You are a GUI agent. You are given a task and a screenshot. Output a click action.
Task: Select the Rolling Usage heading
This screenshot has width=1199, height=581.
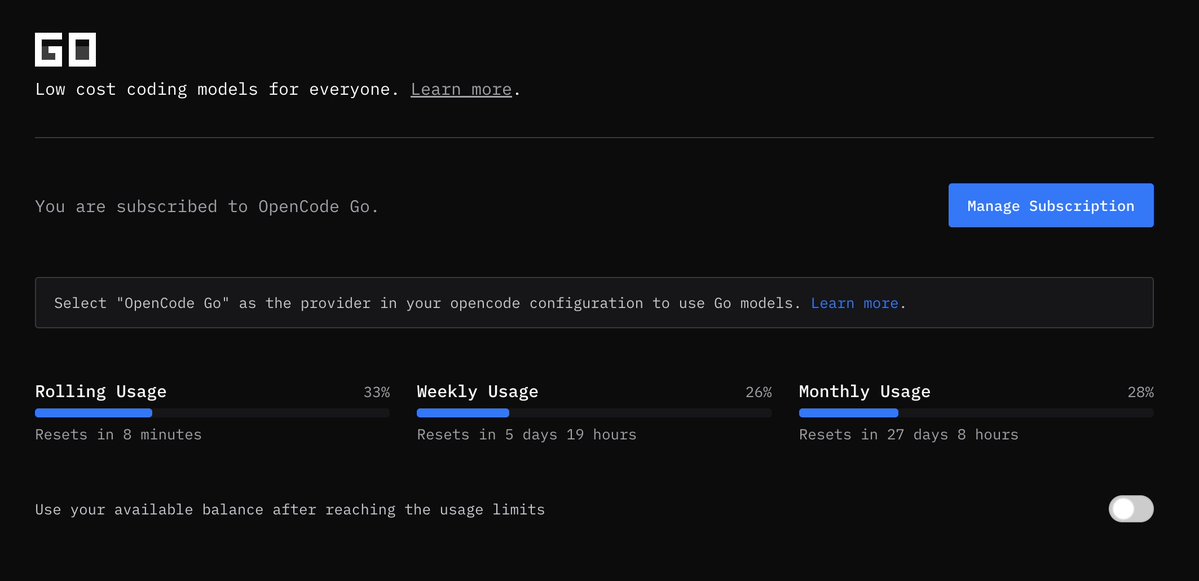point(101,391)
